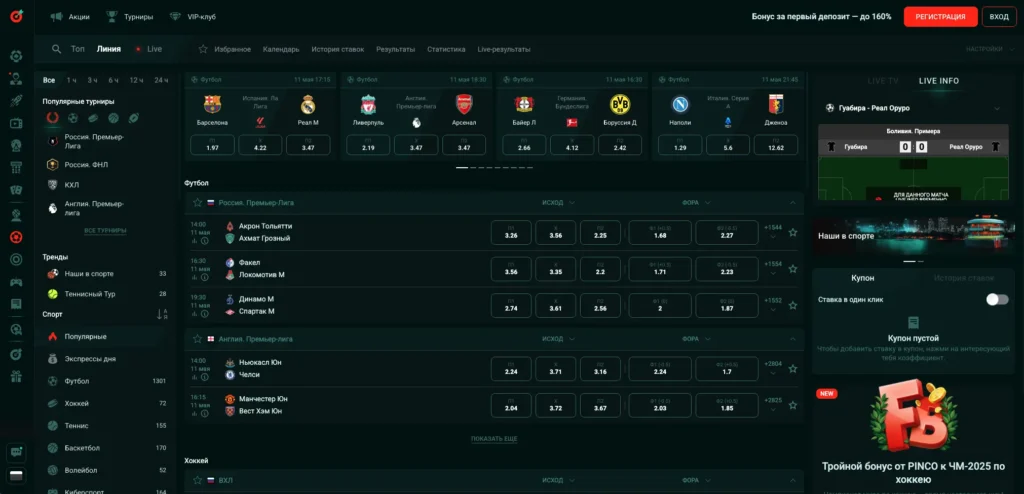1024x494 pixels.
Task: Open the История ставок tab in the coupon panel
Action: click(962, 278)
